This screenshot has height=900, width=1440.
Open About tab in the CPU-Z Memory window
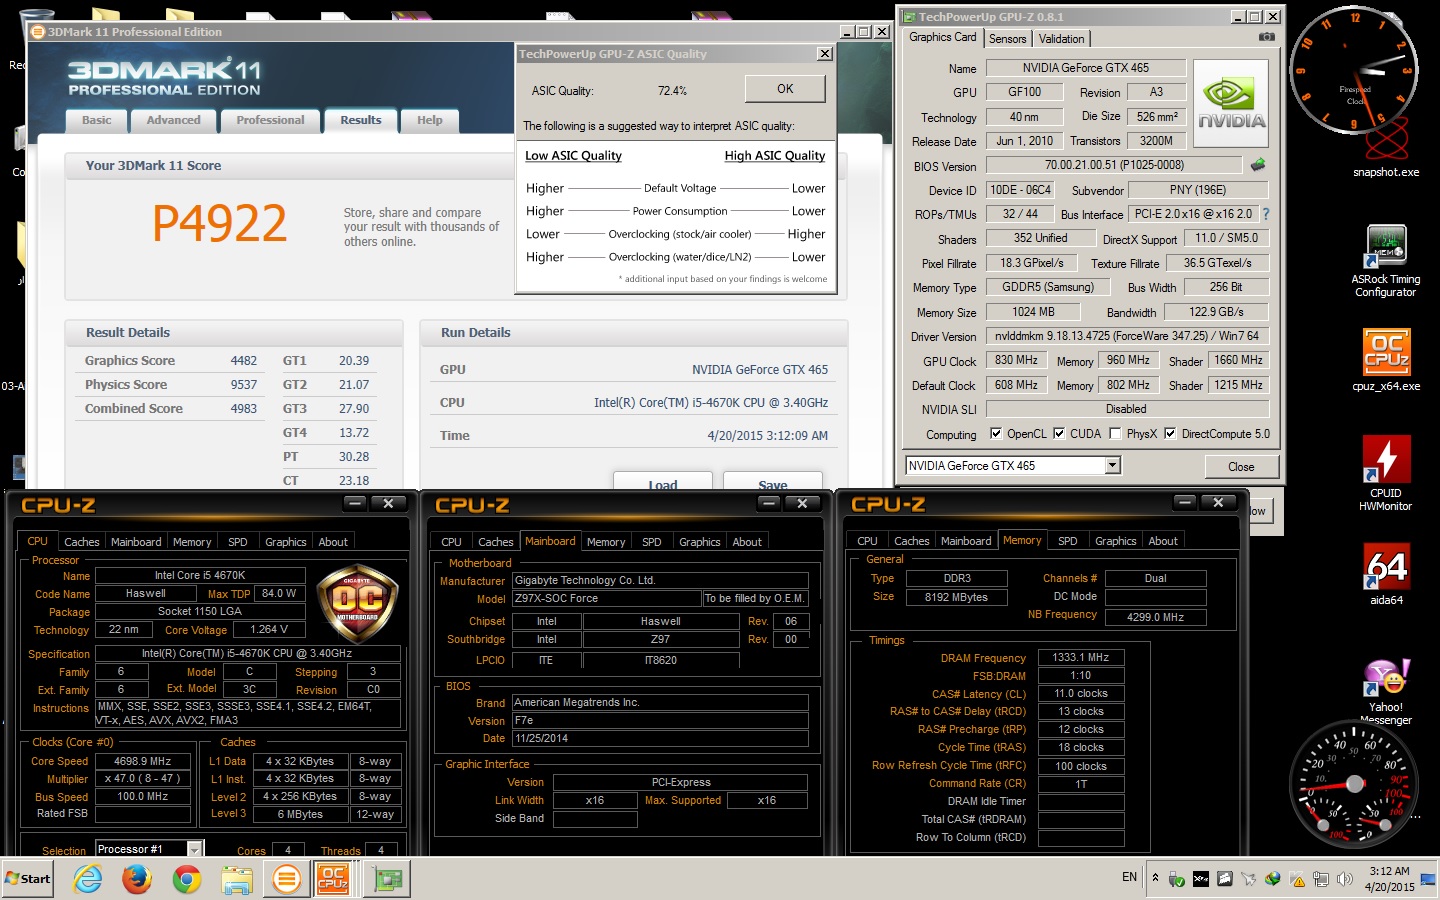click(1163, 541)
